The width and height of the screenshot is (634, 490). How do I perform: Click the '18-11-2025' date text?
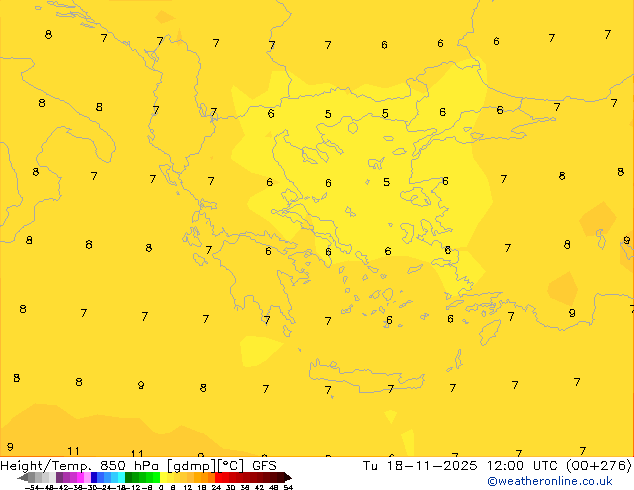click(x=432, y=466)
